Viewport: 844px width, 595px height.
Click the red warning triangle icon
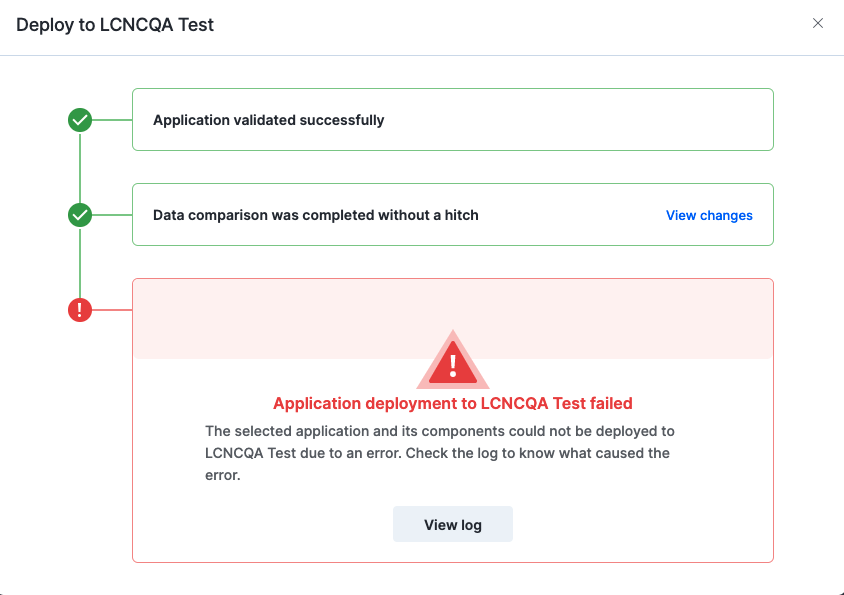coord(453,360)
